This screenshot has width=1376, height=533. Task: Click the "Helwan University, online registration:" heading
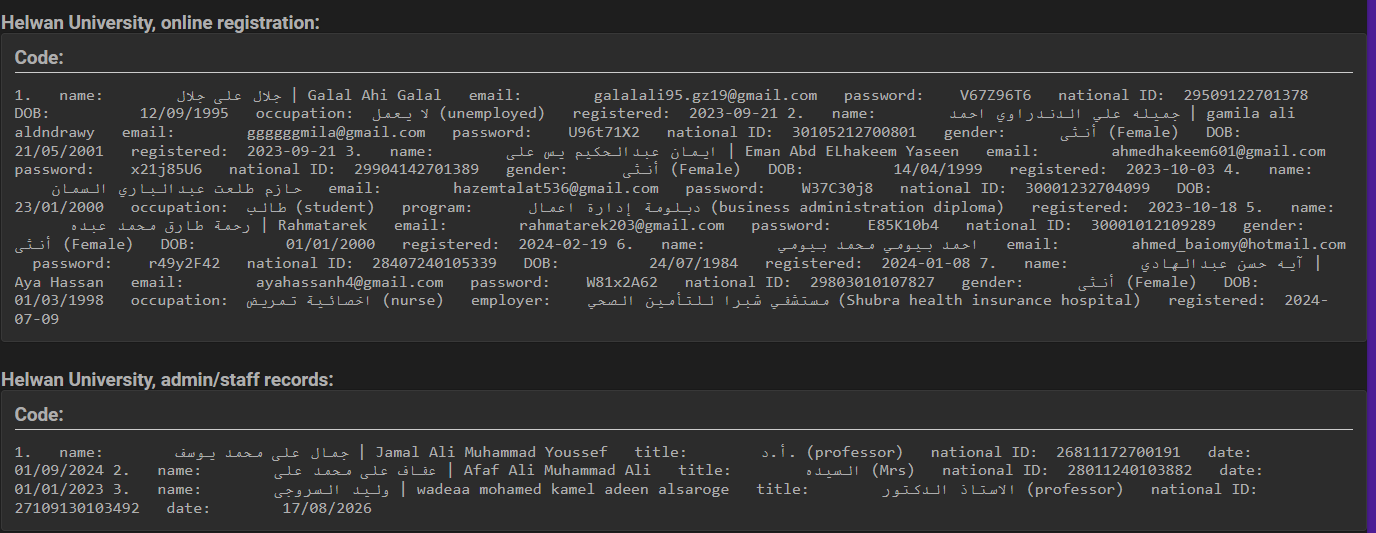[x=161, y=21]
